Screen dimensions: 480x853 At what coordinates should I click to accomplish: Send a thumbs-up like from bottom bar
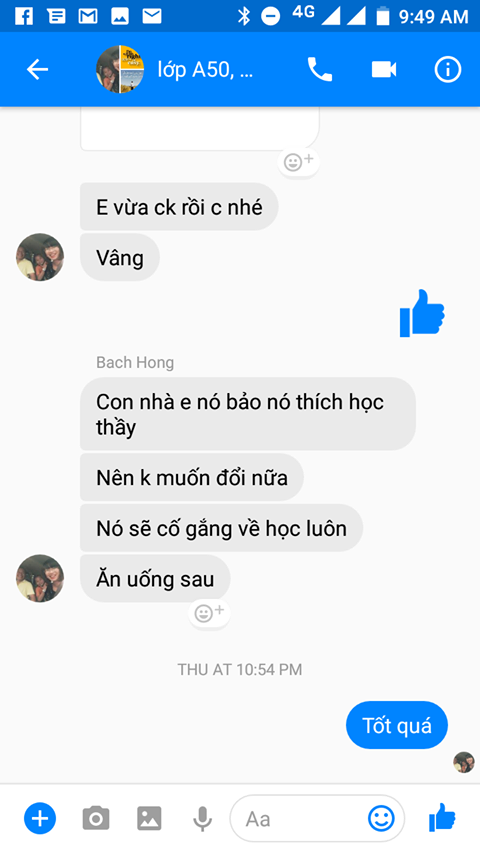click(x=442, y=818)
